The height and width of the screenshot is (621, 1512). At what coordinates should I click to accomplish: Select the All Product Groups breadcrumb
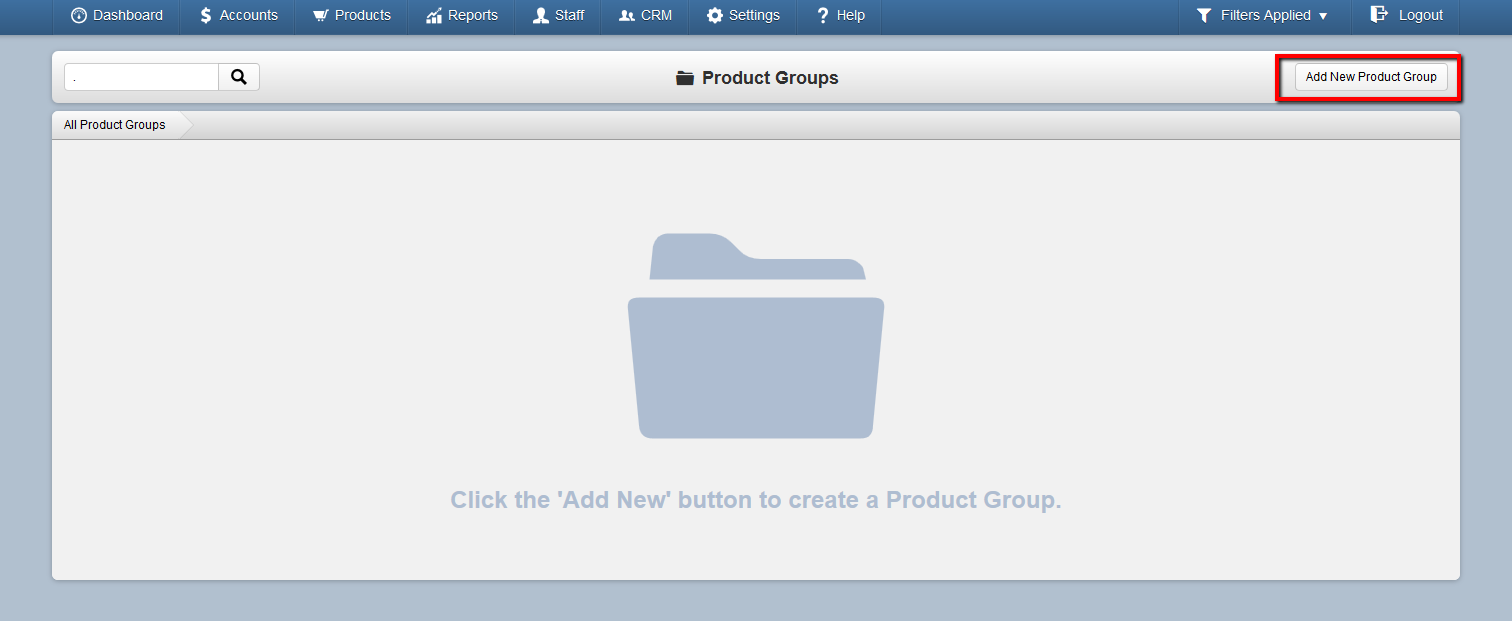115,125
